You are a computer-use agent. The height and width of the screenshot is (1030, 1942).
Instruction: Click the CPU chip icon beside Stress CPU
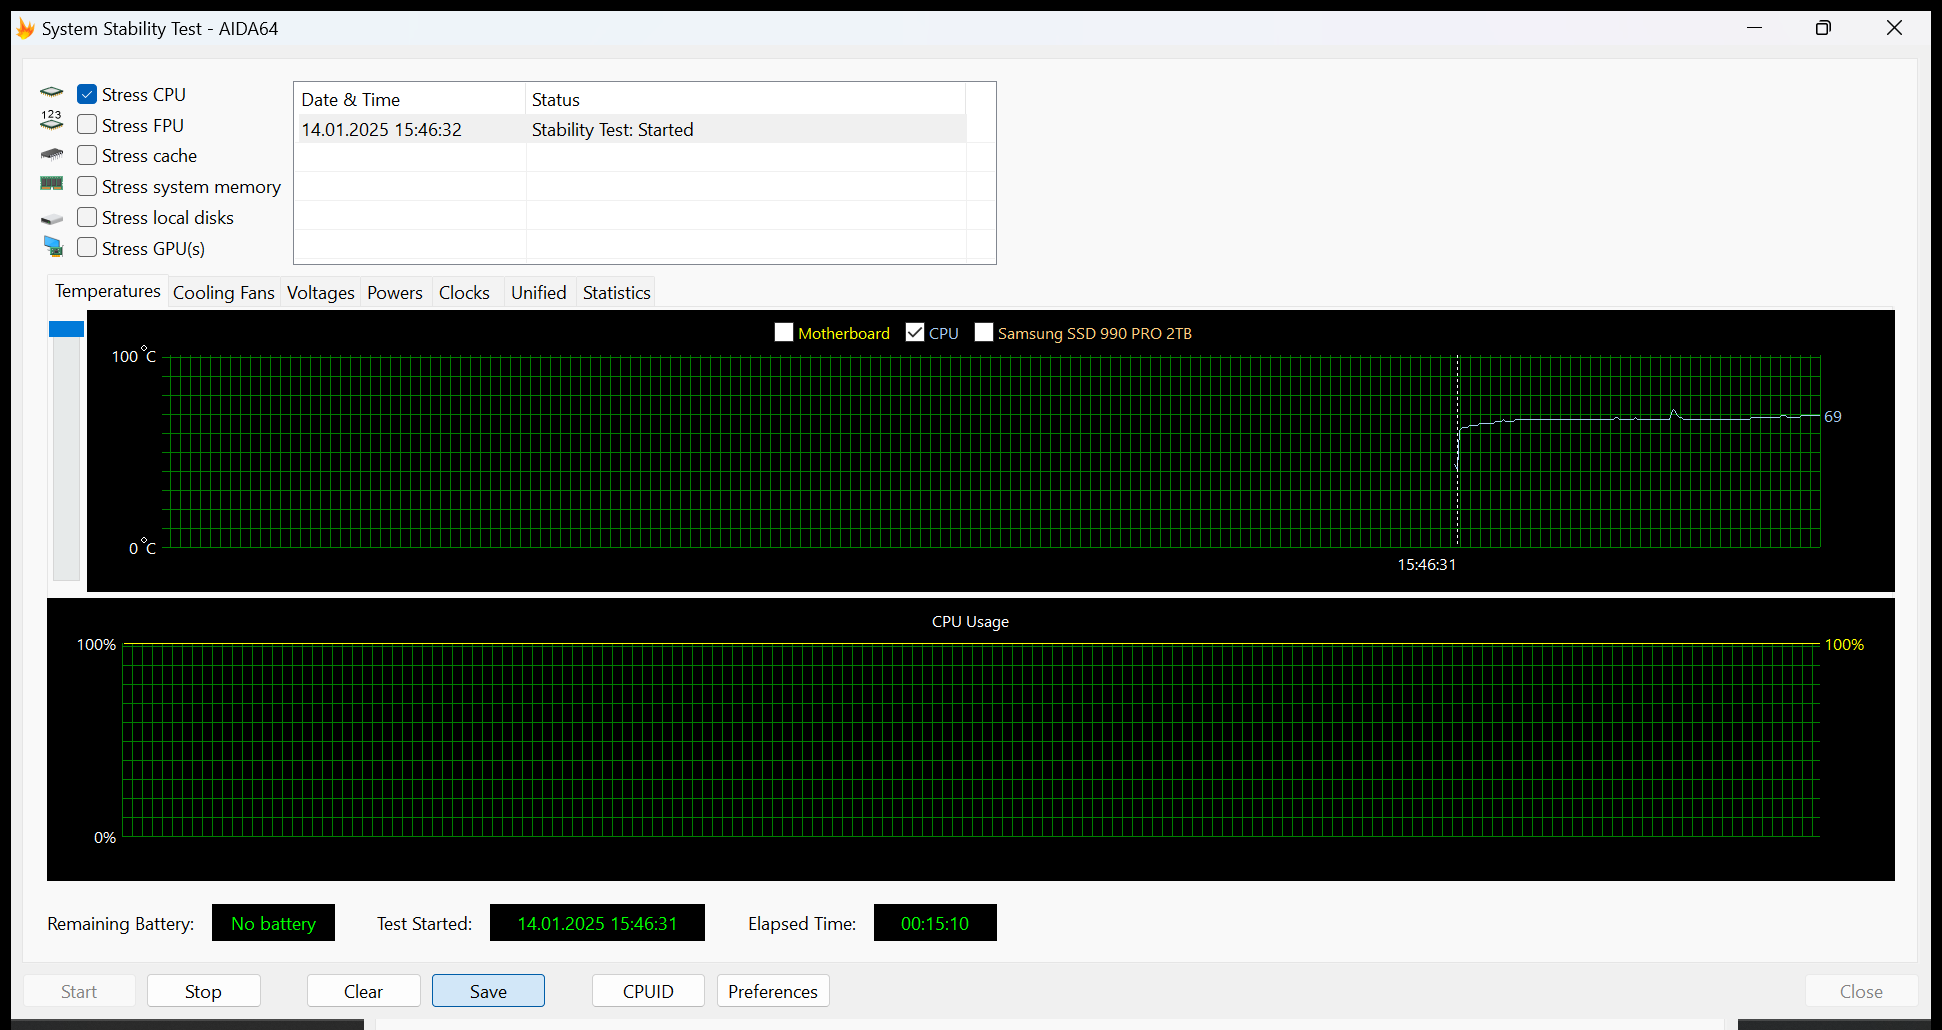pyautogui.click(x=52, y=92)
